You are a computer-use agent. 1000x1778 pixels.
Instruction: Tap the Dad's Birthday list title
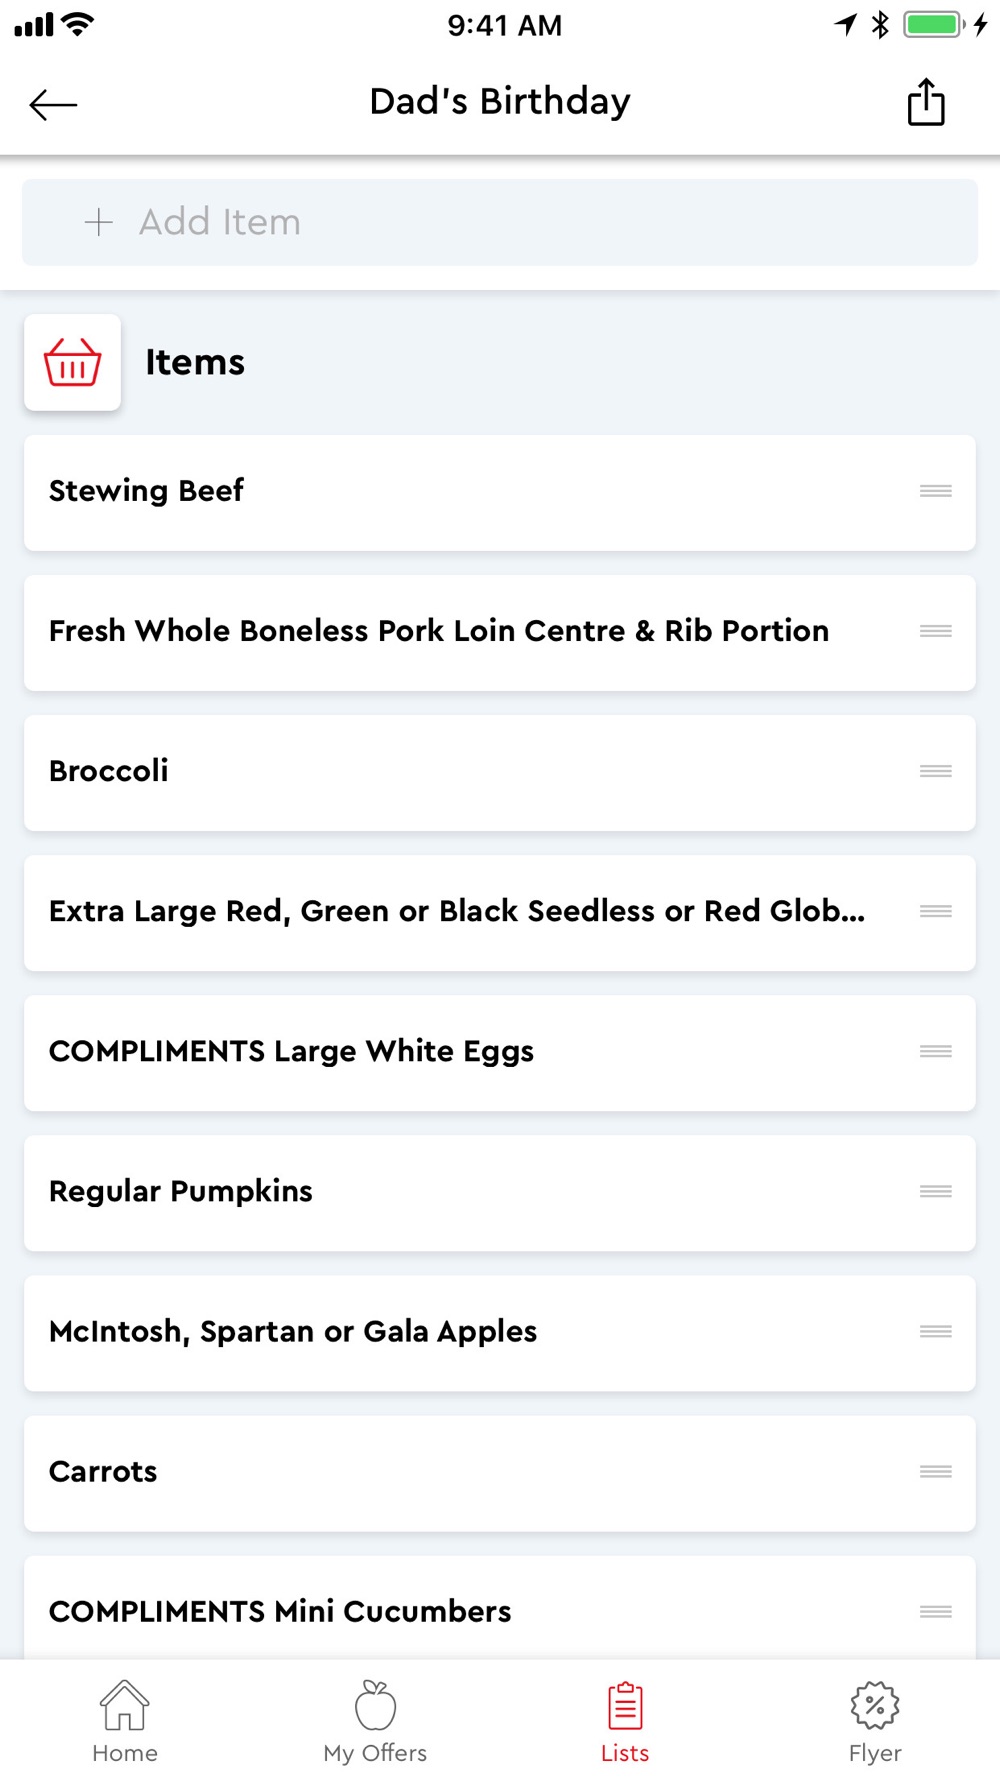500,102
